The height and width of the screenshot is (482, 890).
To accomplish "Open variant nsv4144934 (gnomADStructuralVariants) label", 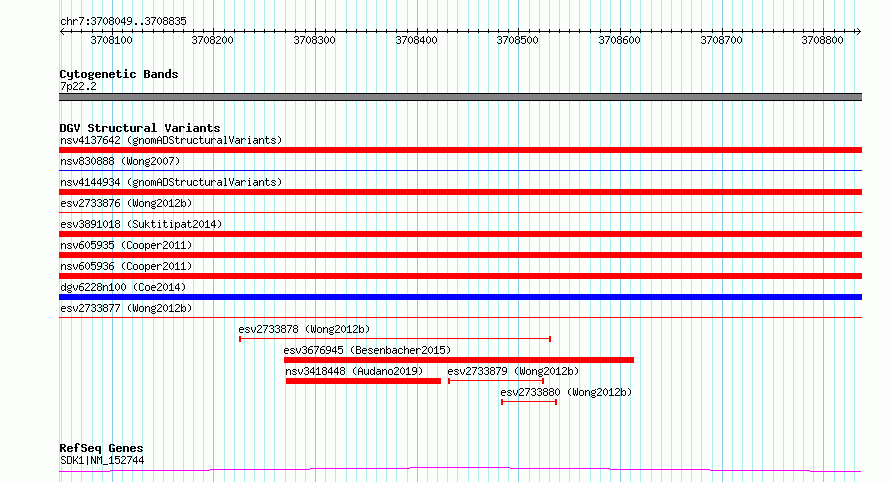I will [171, 182].
